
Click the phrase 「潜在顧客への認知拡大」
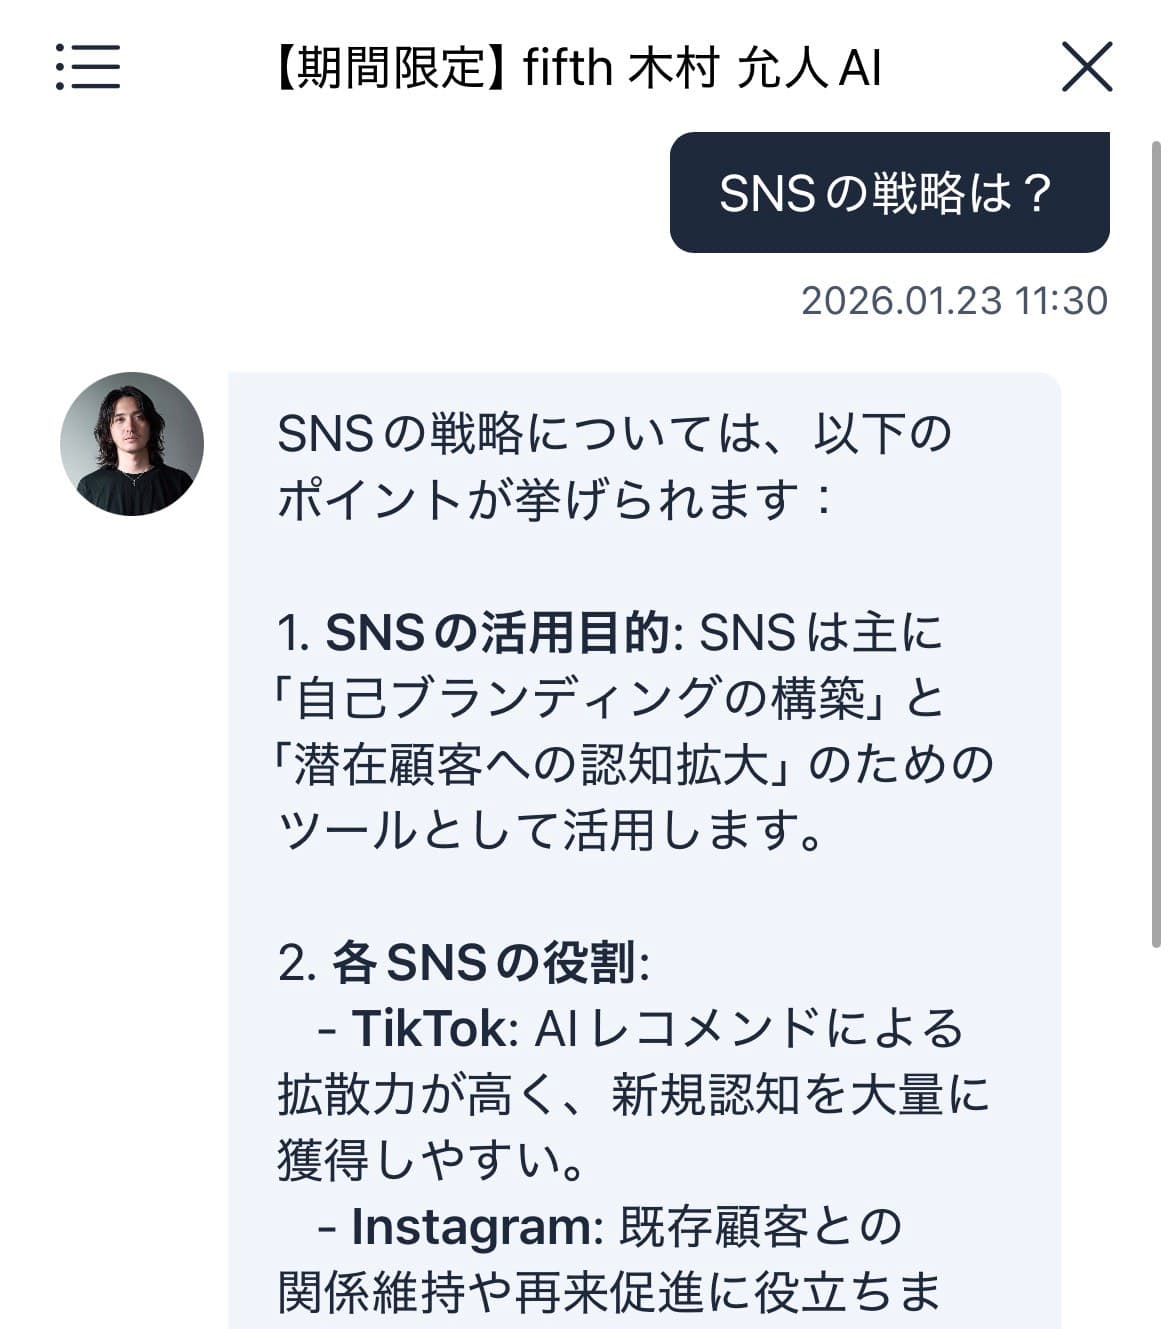pyautogui.click(x=534, y=765)
